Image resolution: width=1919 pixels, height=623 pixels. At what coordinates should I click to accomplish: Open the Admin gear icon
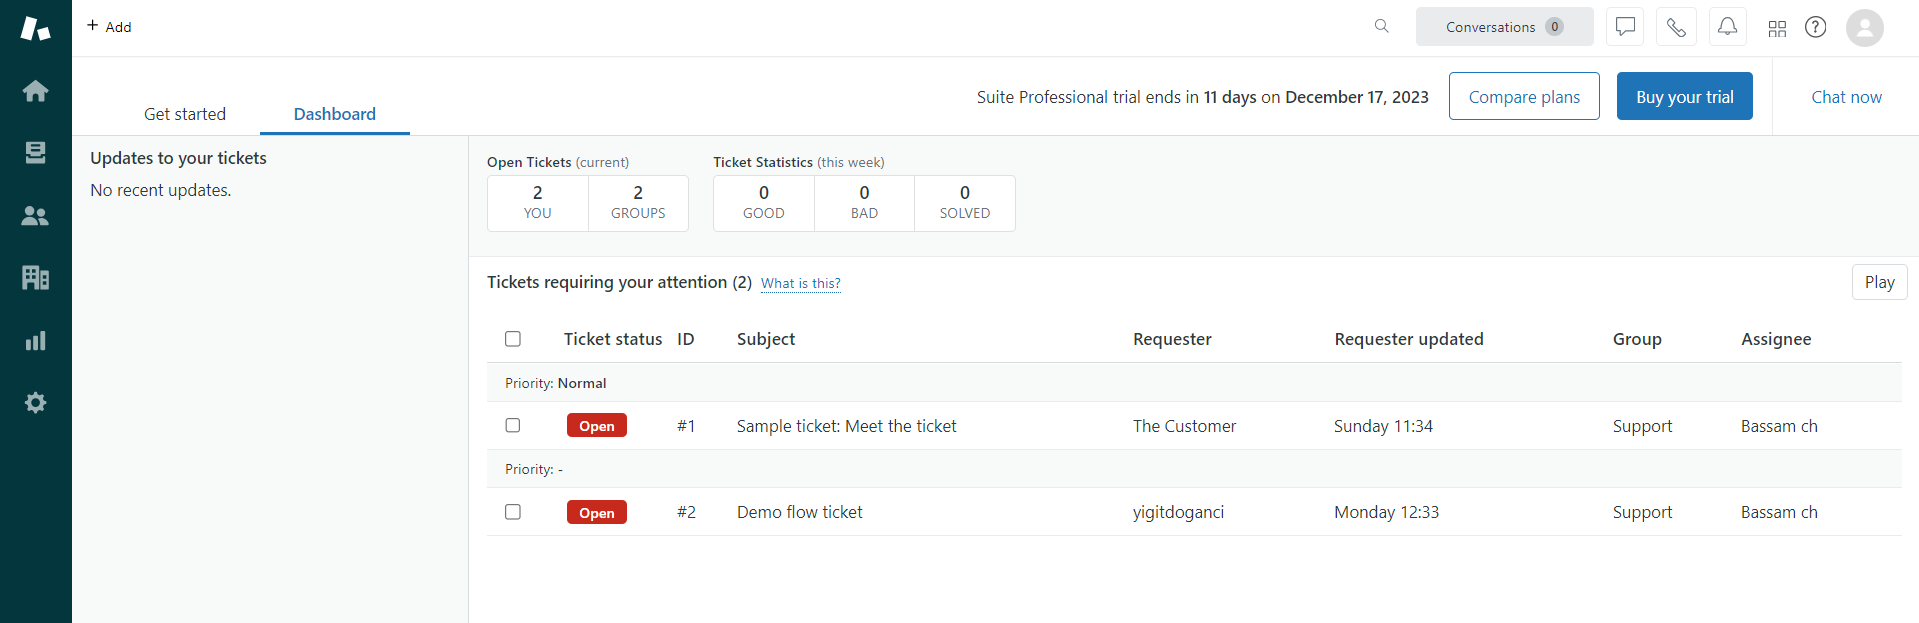click(x=35, y=403)
